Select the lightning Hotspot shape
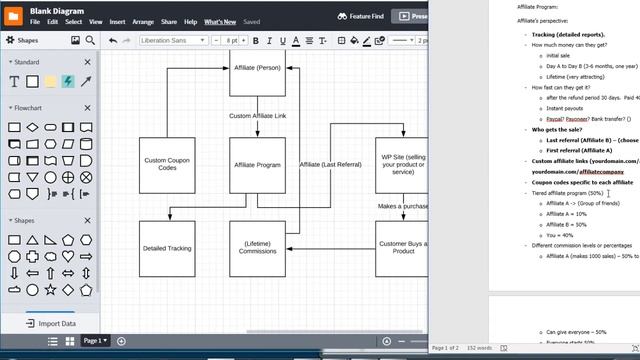The width and height of the screenshot is (640, 360). (x=68, y=82)
